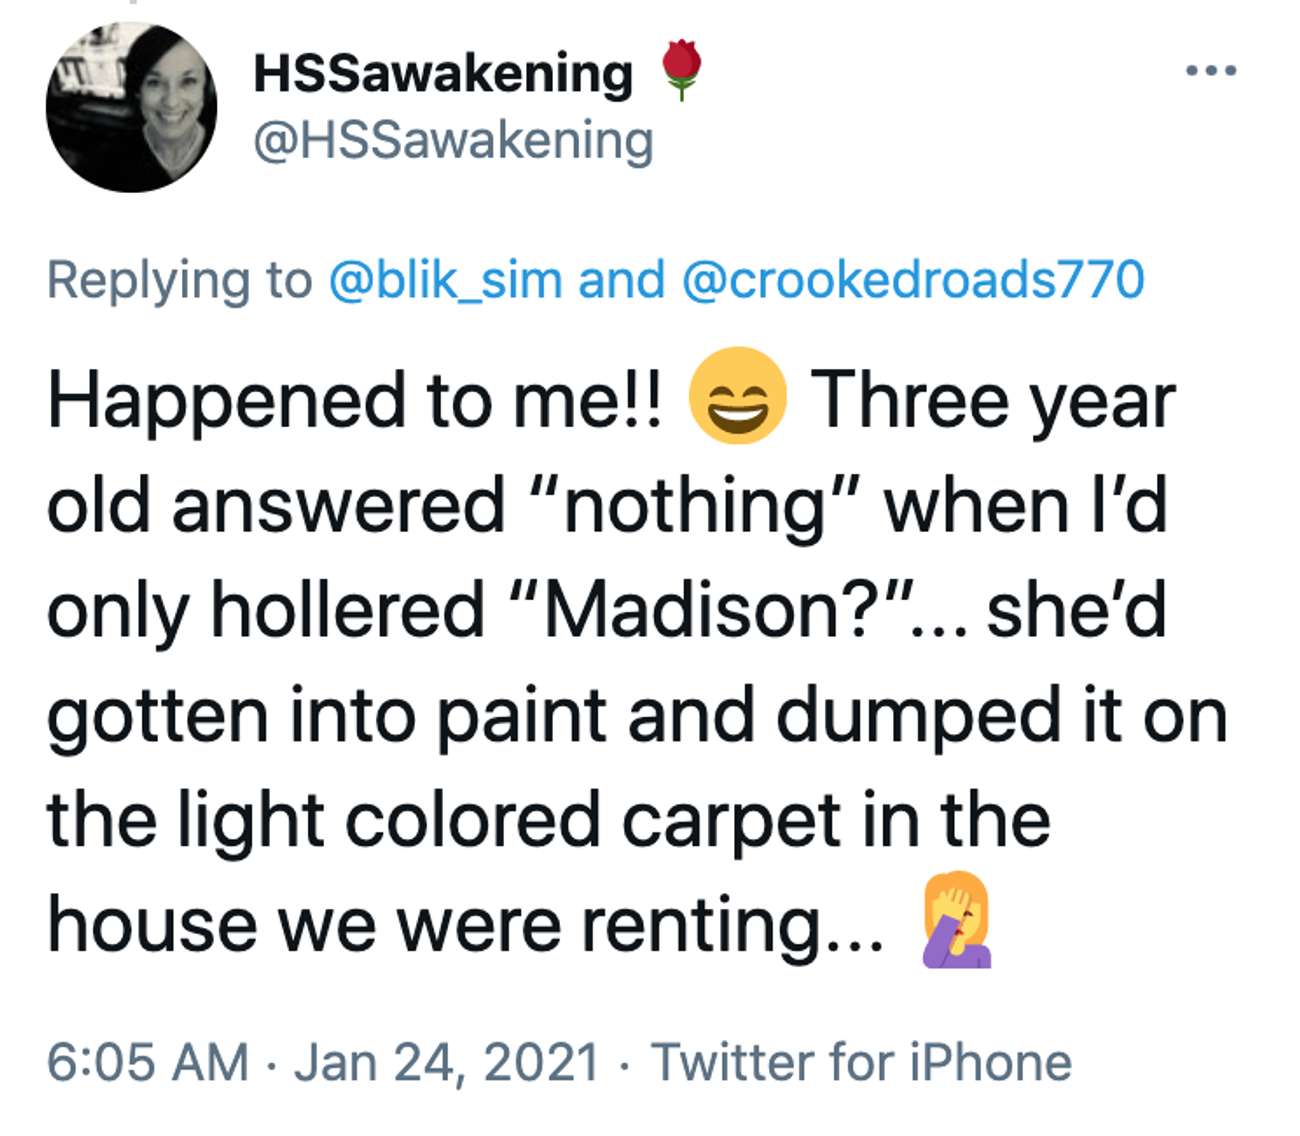Click the grinning face emoji in the tweet
Screen dimensions: 1300x1136
[737, 396]
